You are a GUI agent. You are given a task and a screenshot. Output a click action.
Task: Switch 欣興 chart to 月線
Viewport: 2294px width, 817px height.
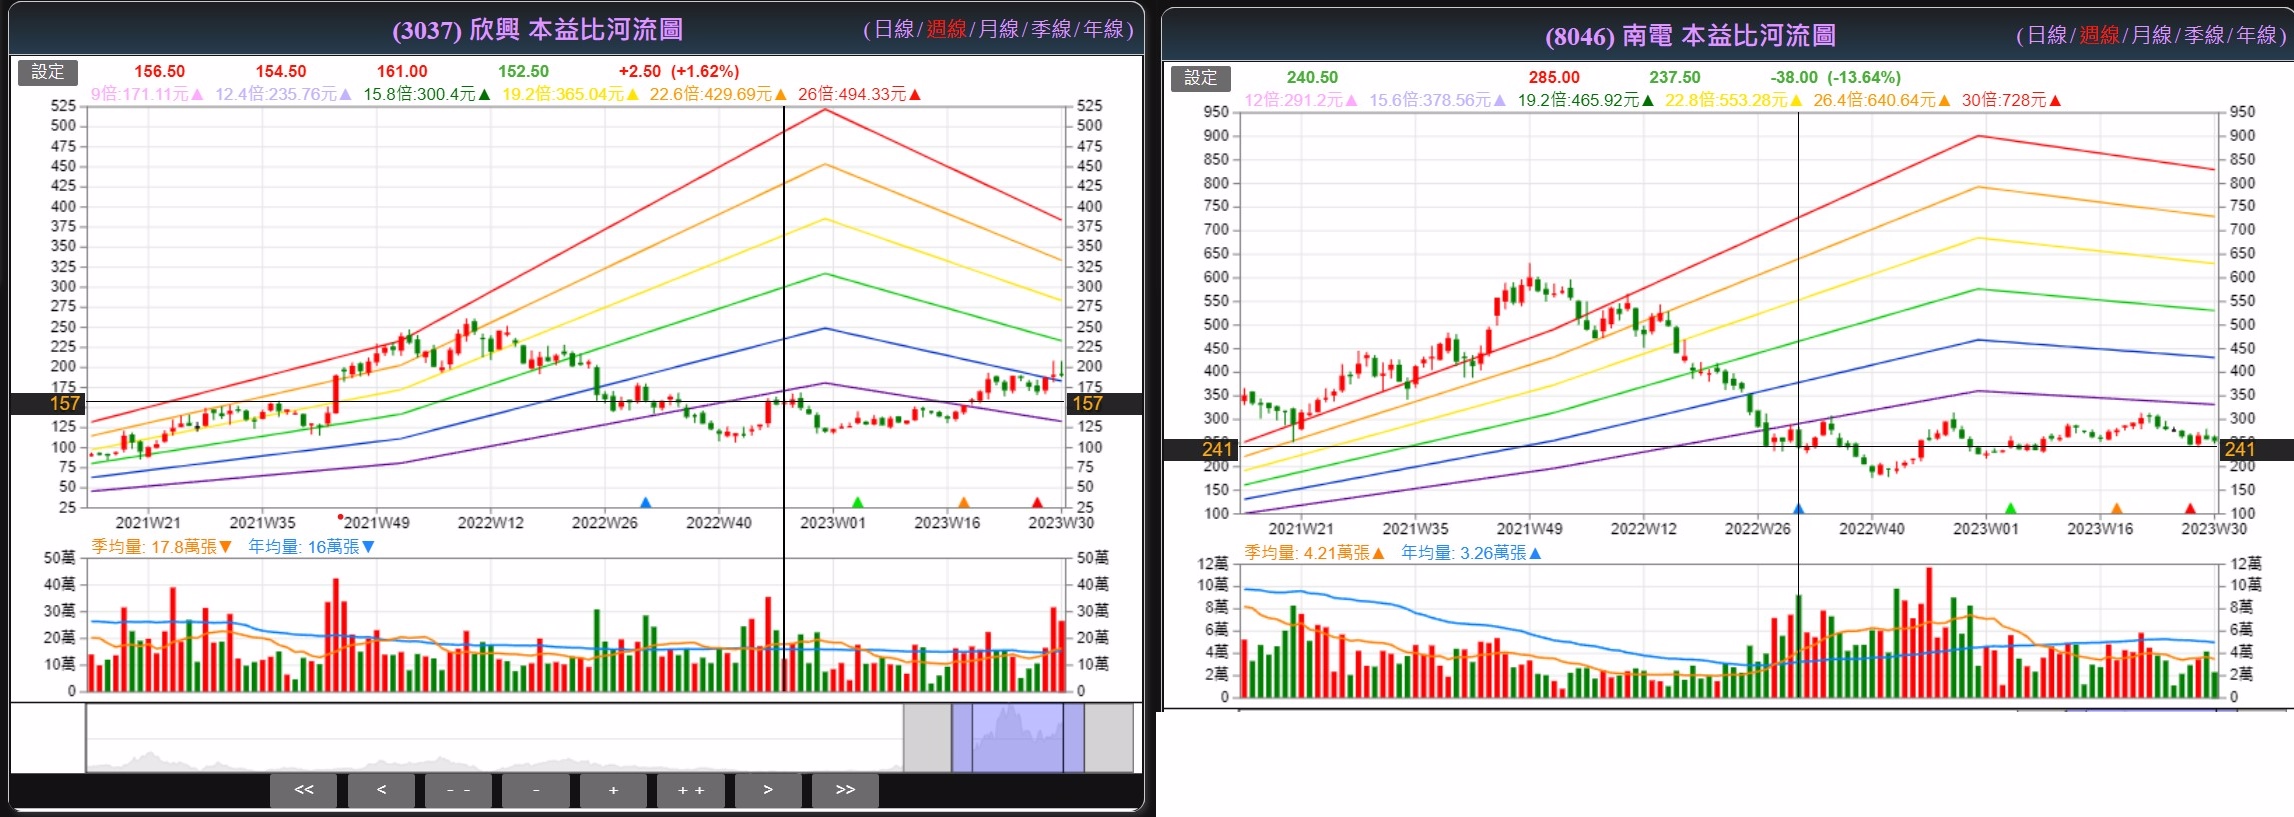[x=998, y=30]
